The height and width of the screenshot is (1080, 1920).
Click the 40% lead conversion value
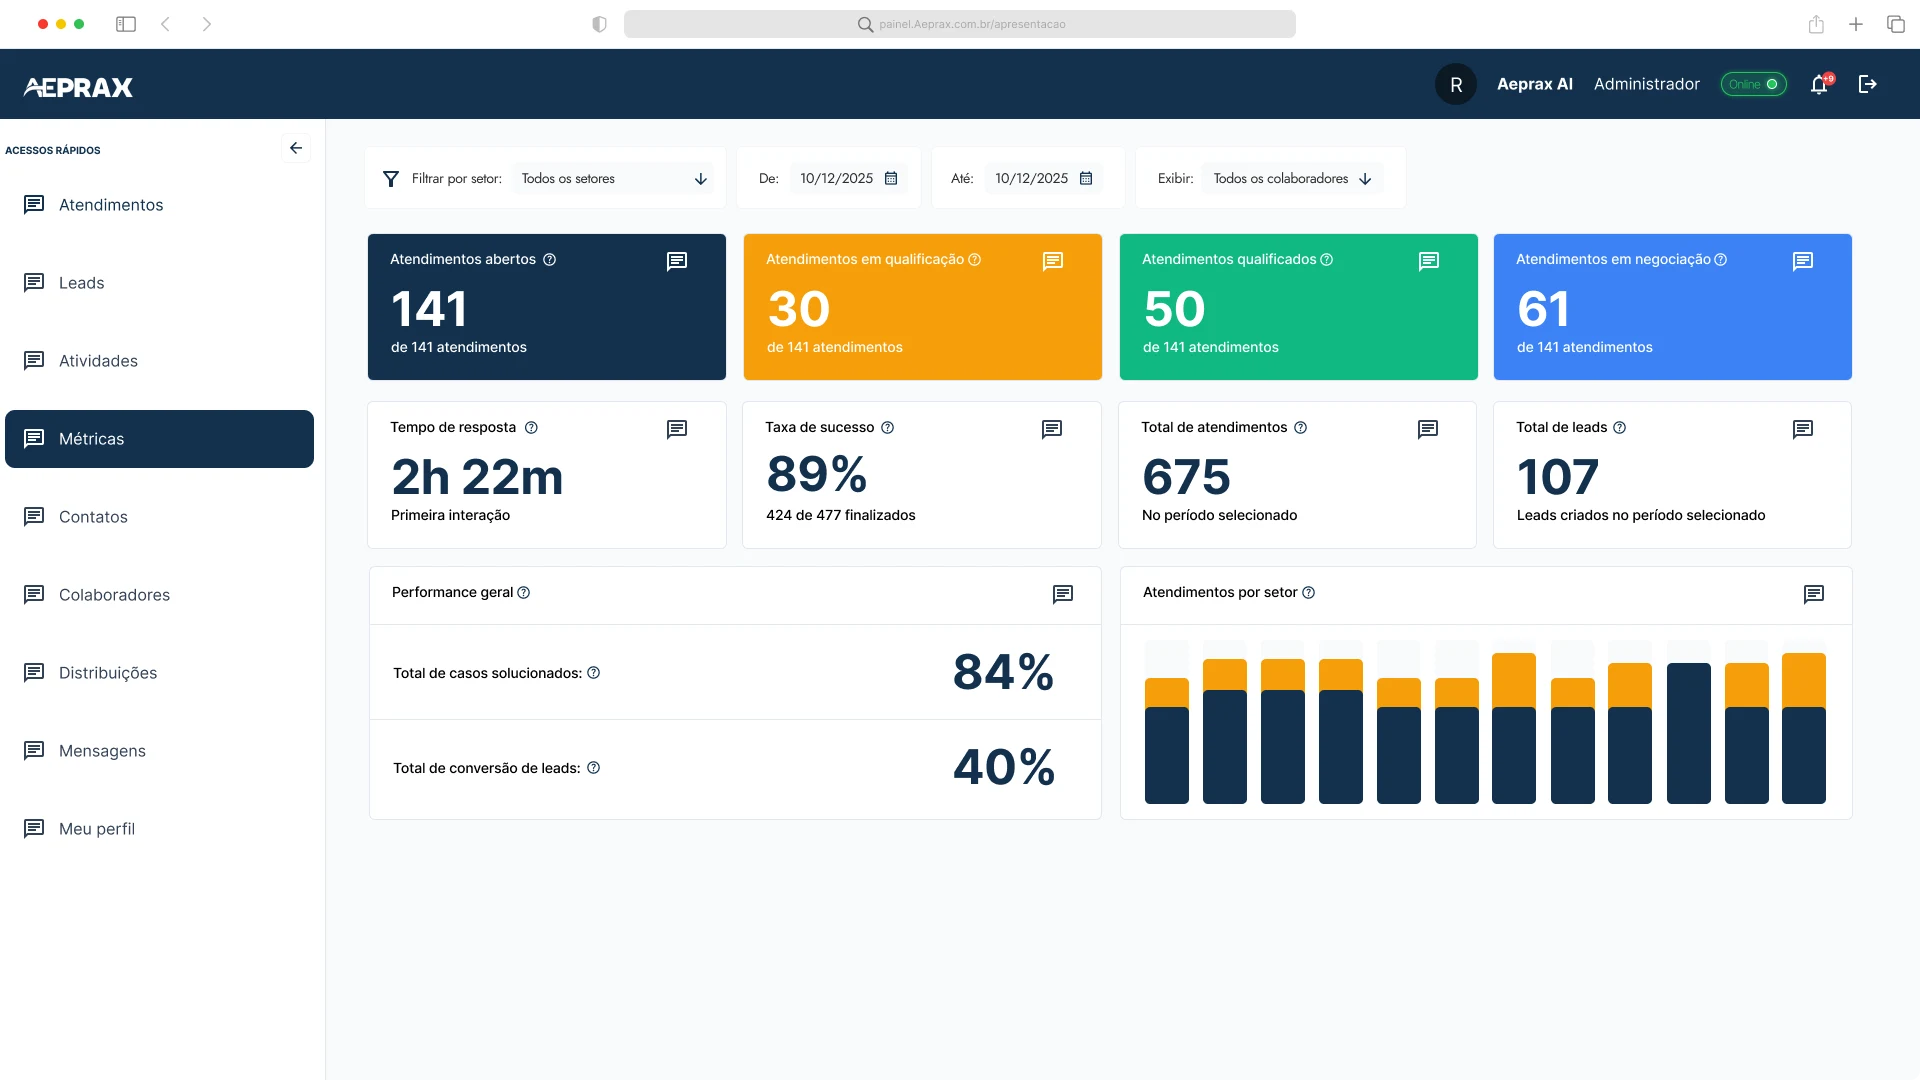click(1004, 768)
